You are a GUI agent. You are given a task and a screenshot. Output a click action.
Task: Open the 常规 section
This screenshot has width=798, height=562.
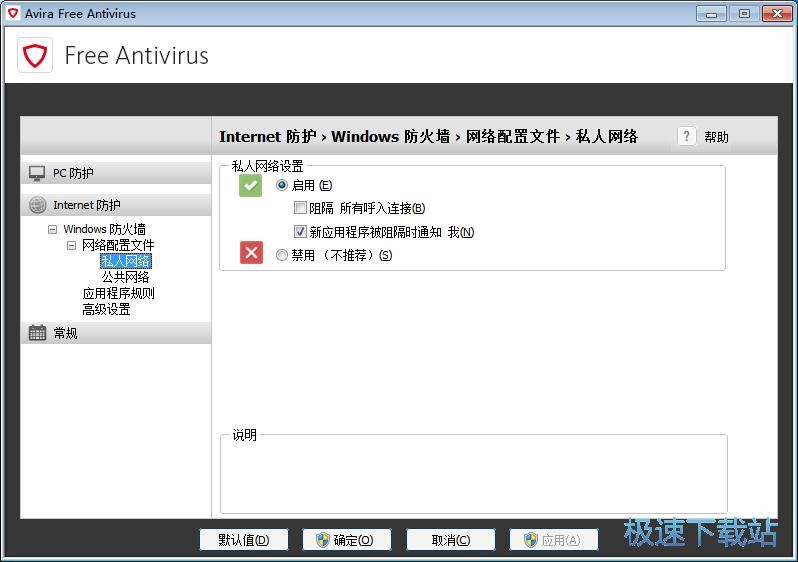tap(116, 333)
